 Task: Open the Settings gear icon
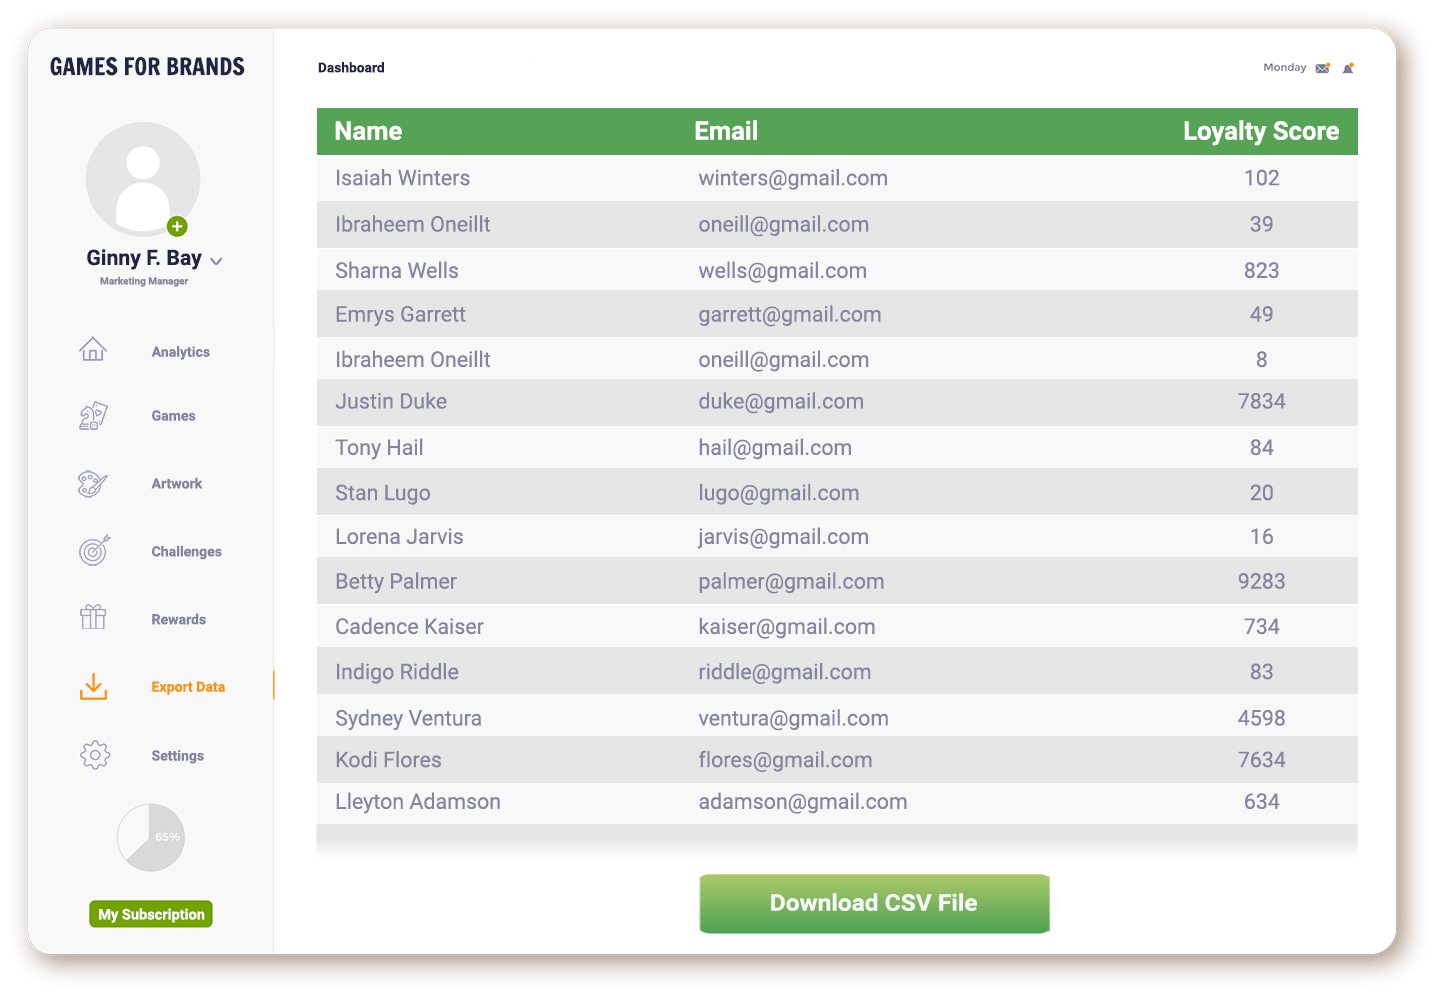pos(95,755)
